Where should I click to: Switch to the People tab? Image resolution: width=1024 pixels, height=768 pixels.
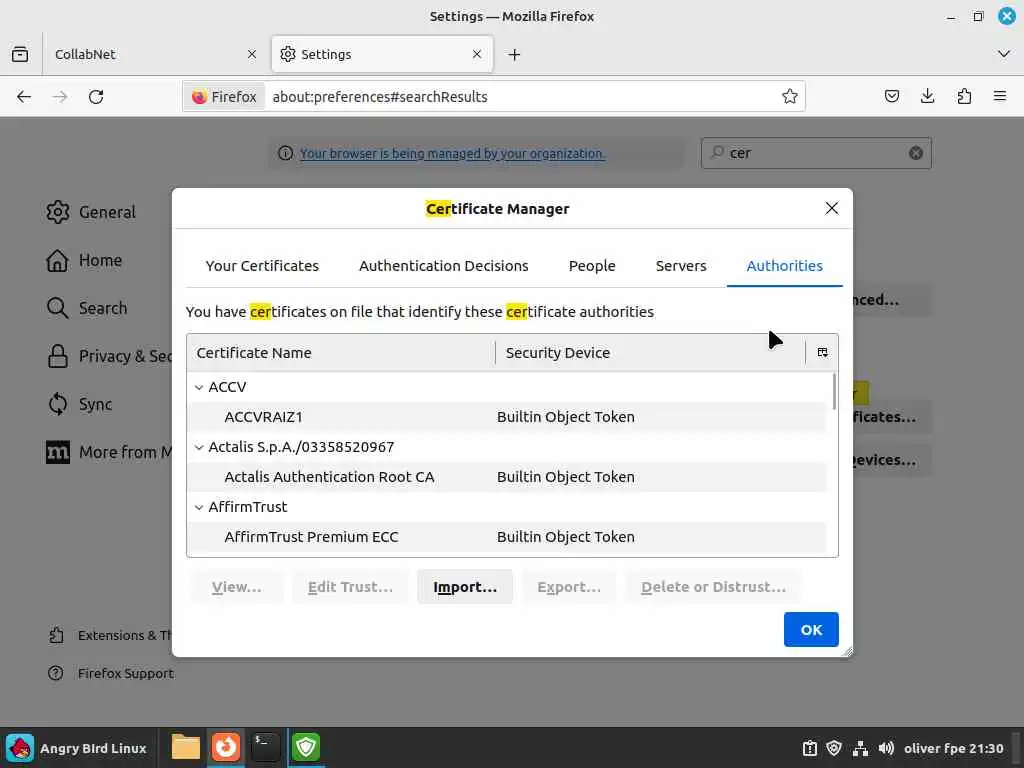592,266
